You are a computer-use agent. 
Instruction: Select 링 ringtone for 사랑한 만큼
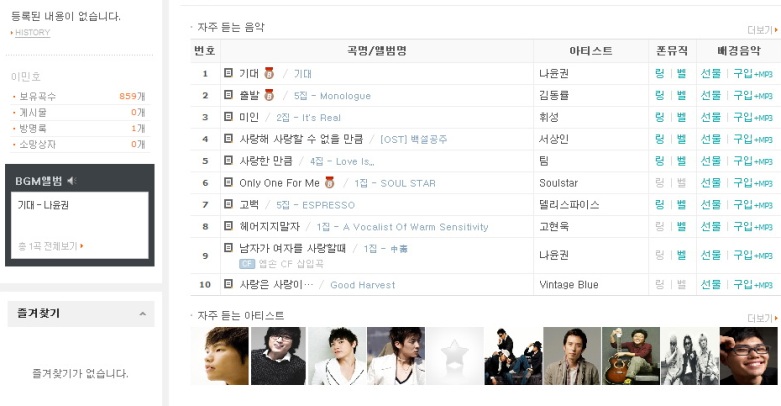[659, 161]
